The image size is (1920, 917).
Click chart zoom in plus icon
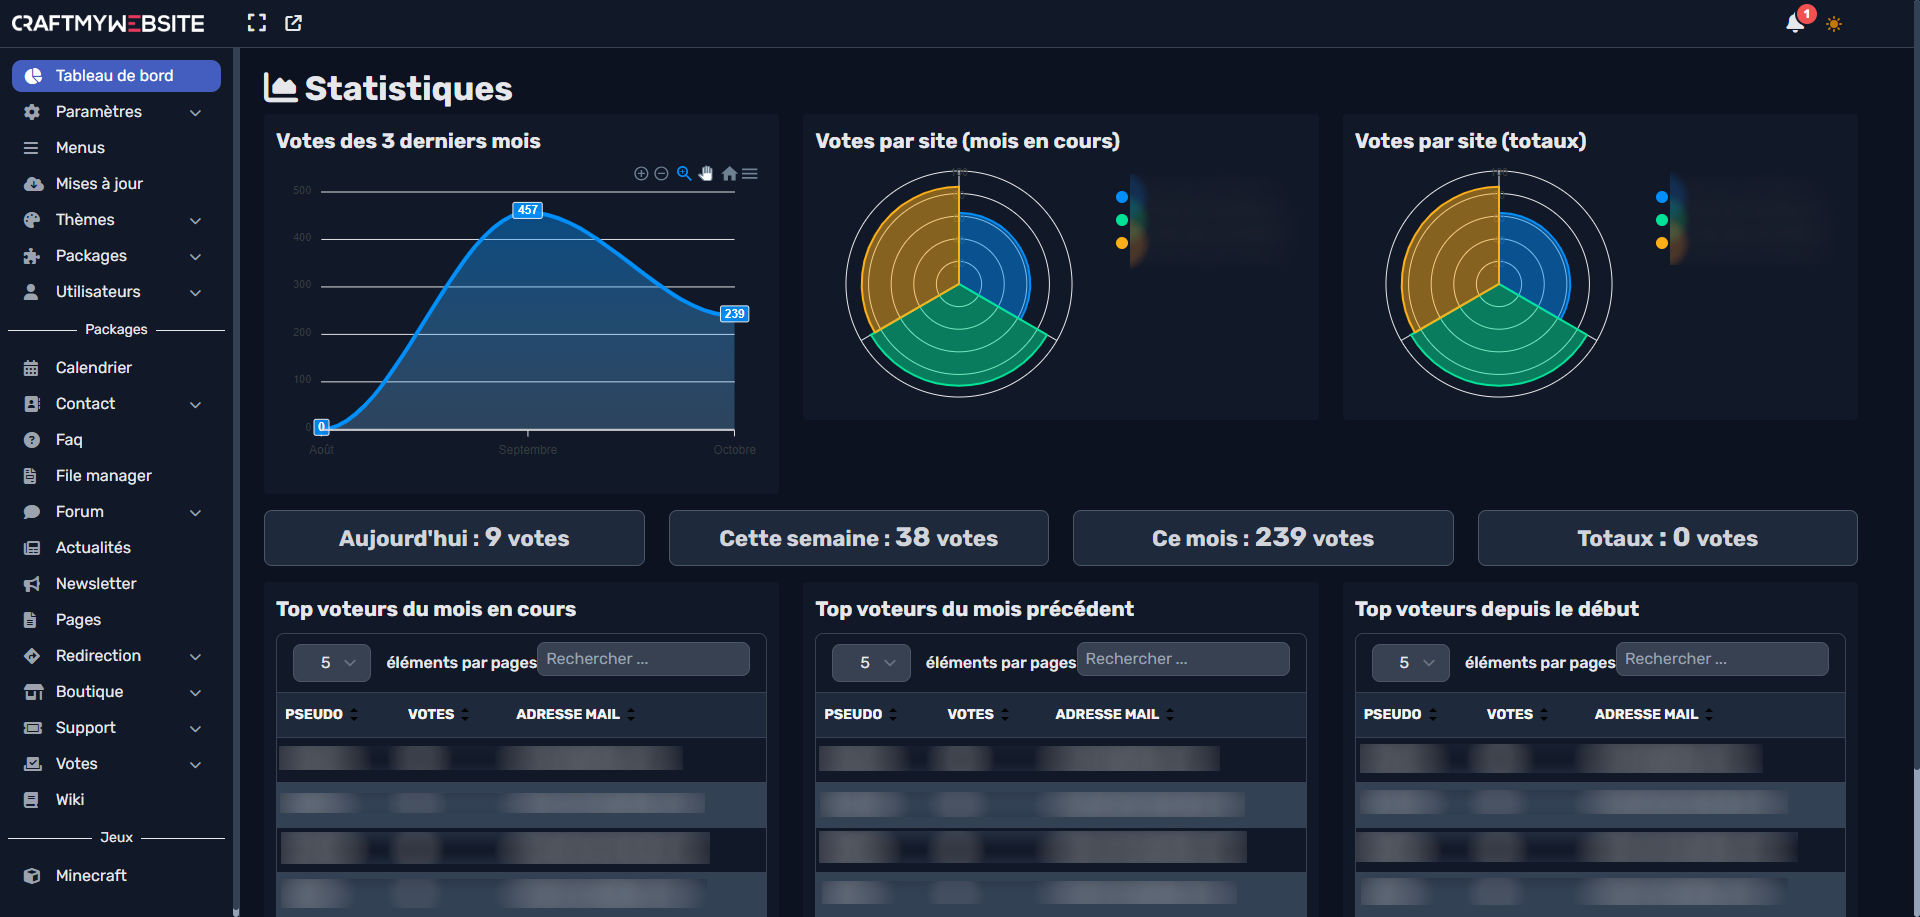click(641, 174)
